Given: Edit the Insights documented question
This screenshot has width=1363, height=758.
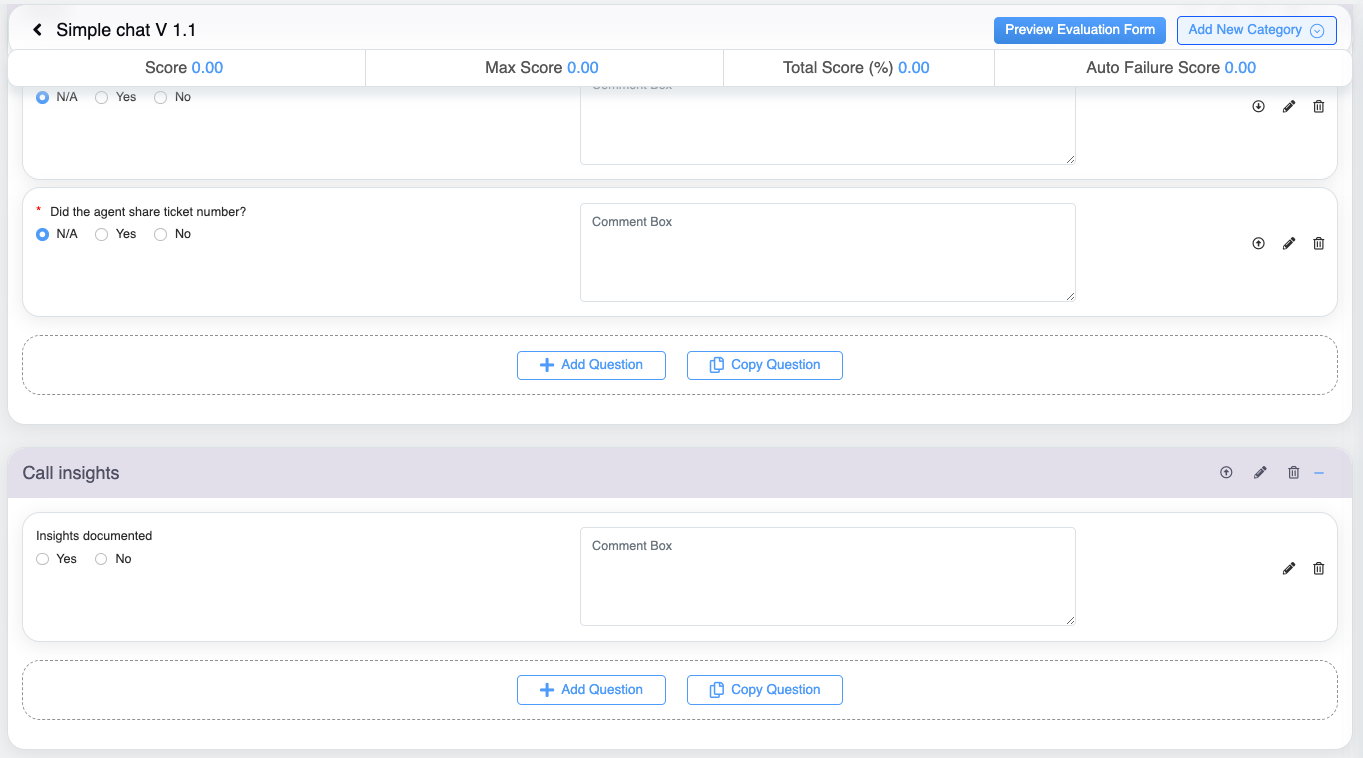Looking at the screenshot, I should 1288,568.
